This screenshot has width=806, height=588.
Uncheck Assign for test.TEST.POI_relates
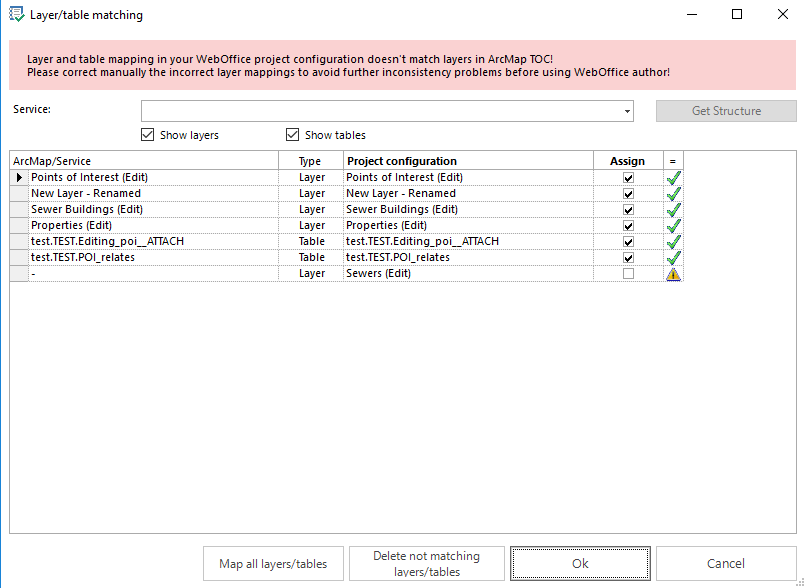click(x=628, y=257)
